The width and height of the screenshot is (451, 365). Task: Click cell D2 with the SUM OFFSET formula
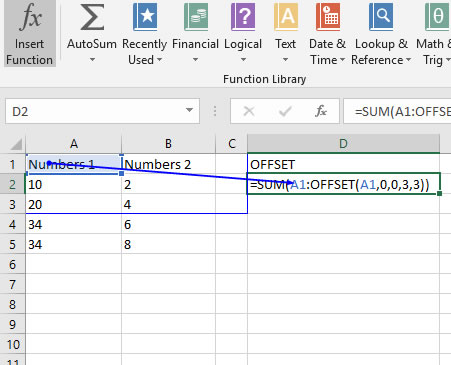(343, 184)
